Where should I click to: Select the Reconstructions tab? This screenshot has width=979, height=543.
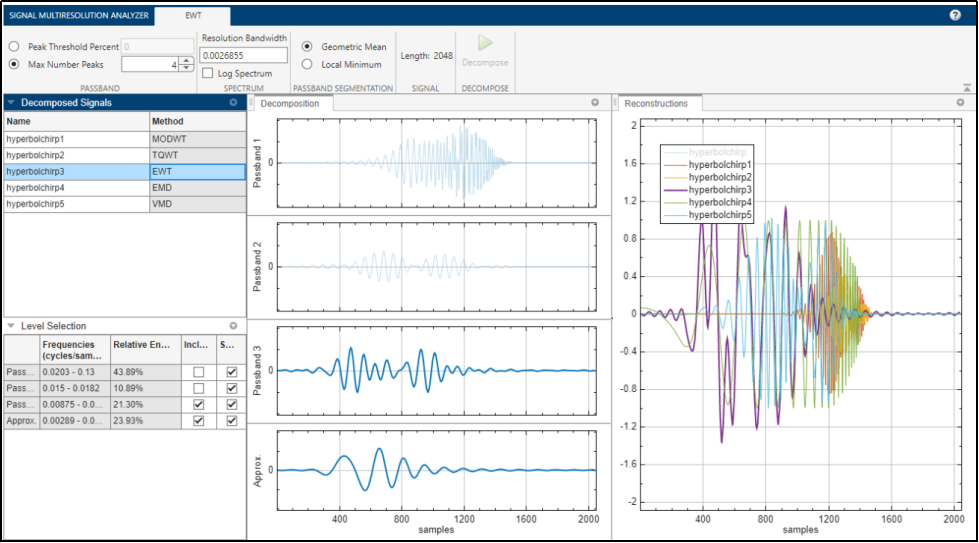pos(655,103)
